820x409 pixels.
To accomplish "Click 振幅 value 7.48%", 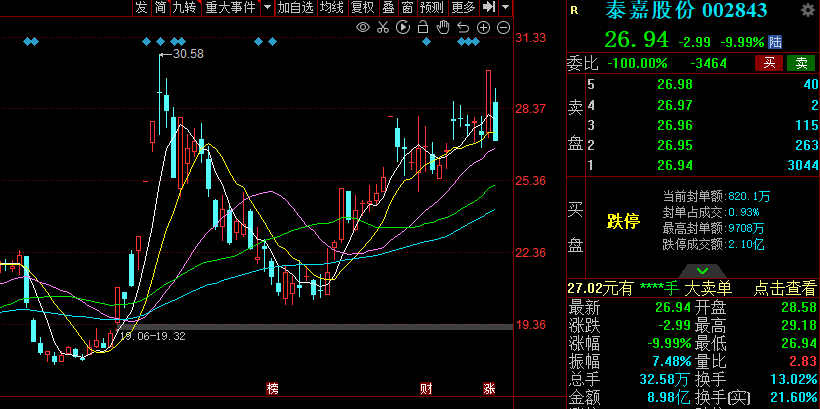I will (672, 361).
